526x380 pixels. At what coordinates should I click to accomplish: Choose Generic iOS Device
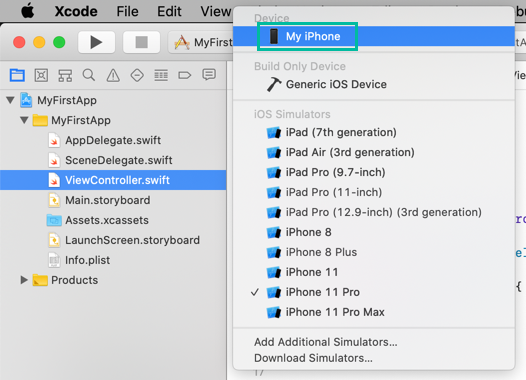(374, 84)
